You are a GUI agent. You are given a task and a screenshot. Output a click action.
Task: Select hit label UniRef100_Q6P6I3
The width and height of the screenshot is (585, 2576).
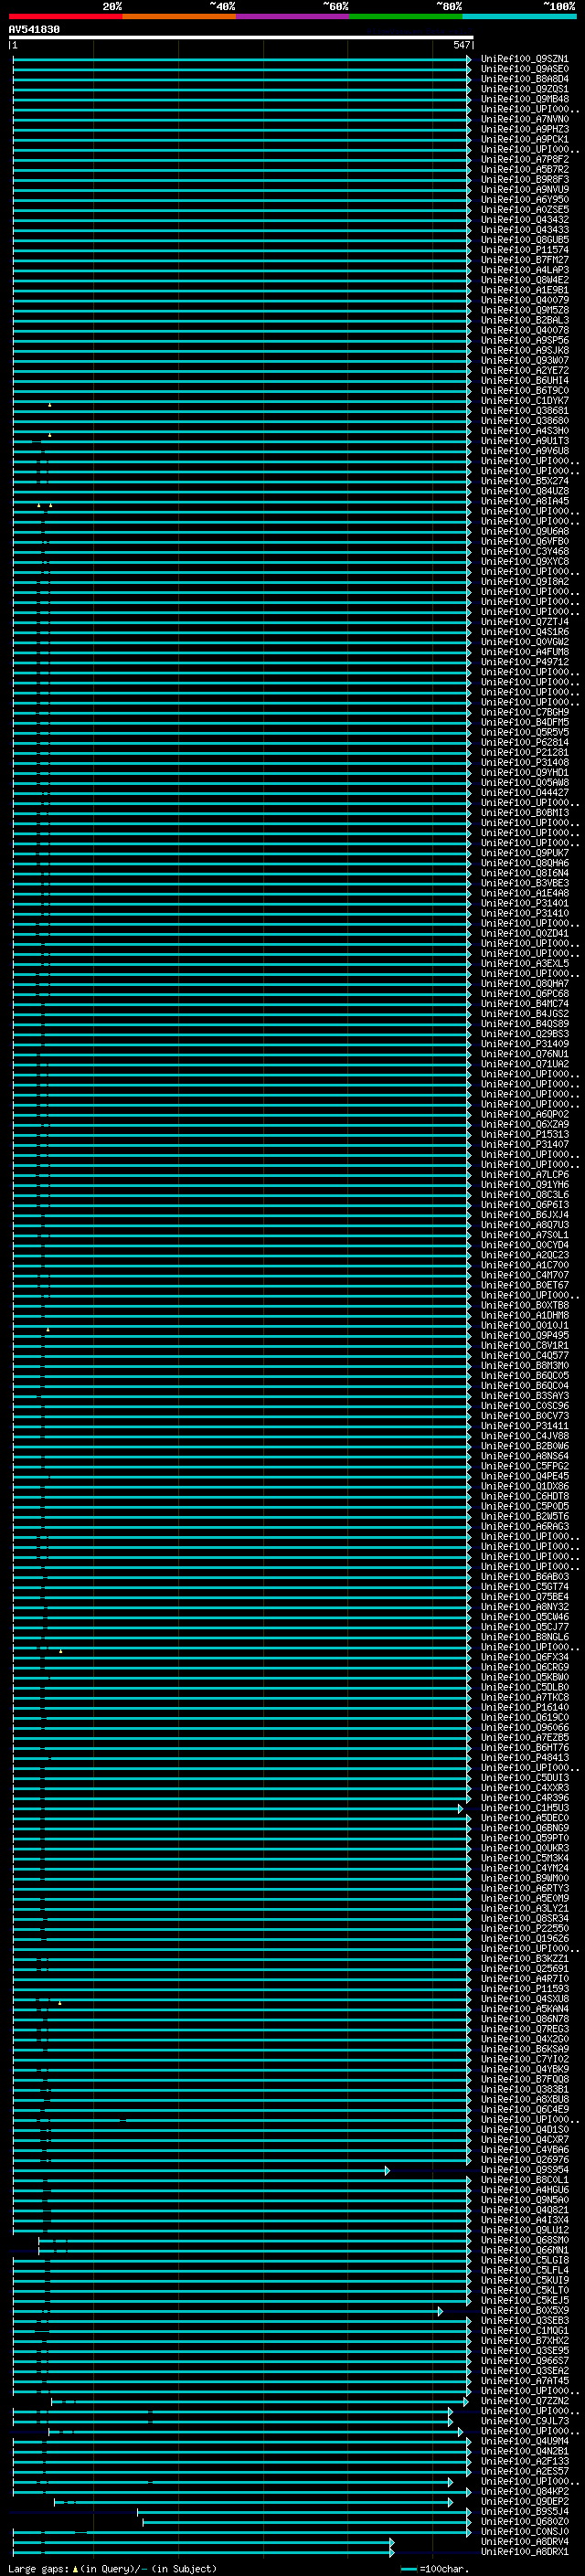tap(524, 1204)
